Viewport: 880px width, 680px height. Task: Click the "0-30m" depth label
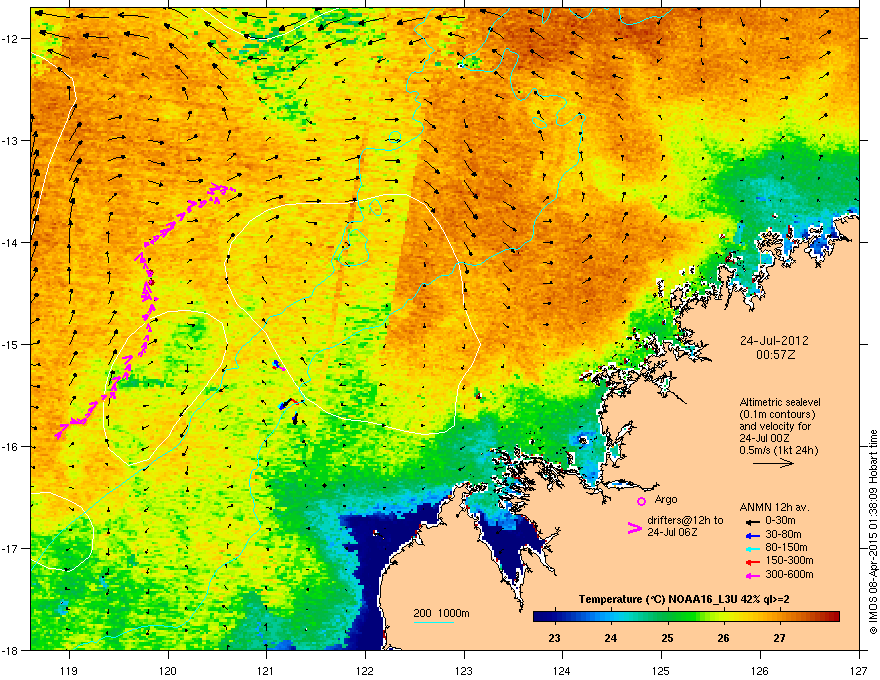(780, 521)
